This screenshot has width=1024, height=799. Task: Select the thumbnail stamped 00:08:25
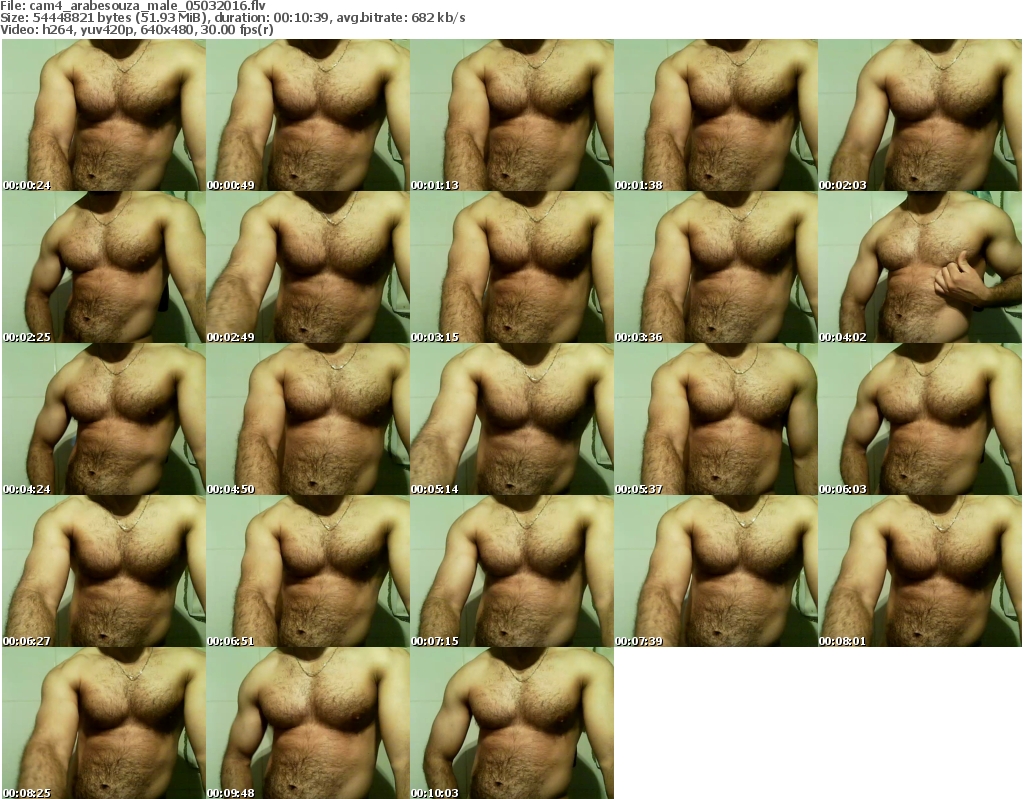[x=104, y=723]
